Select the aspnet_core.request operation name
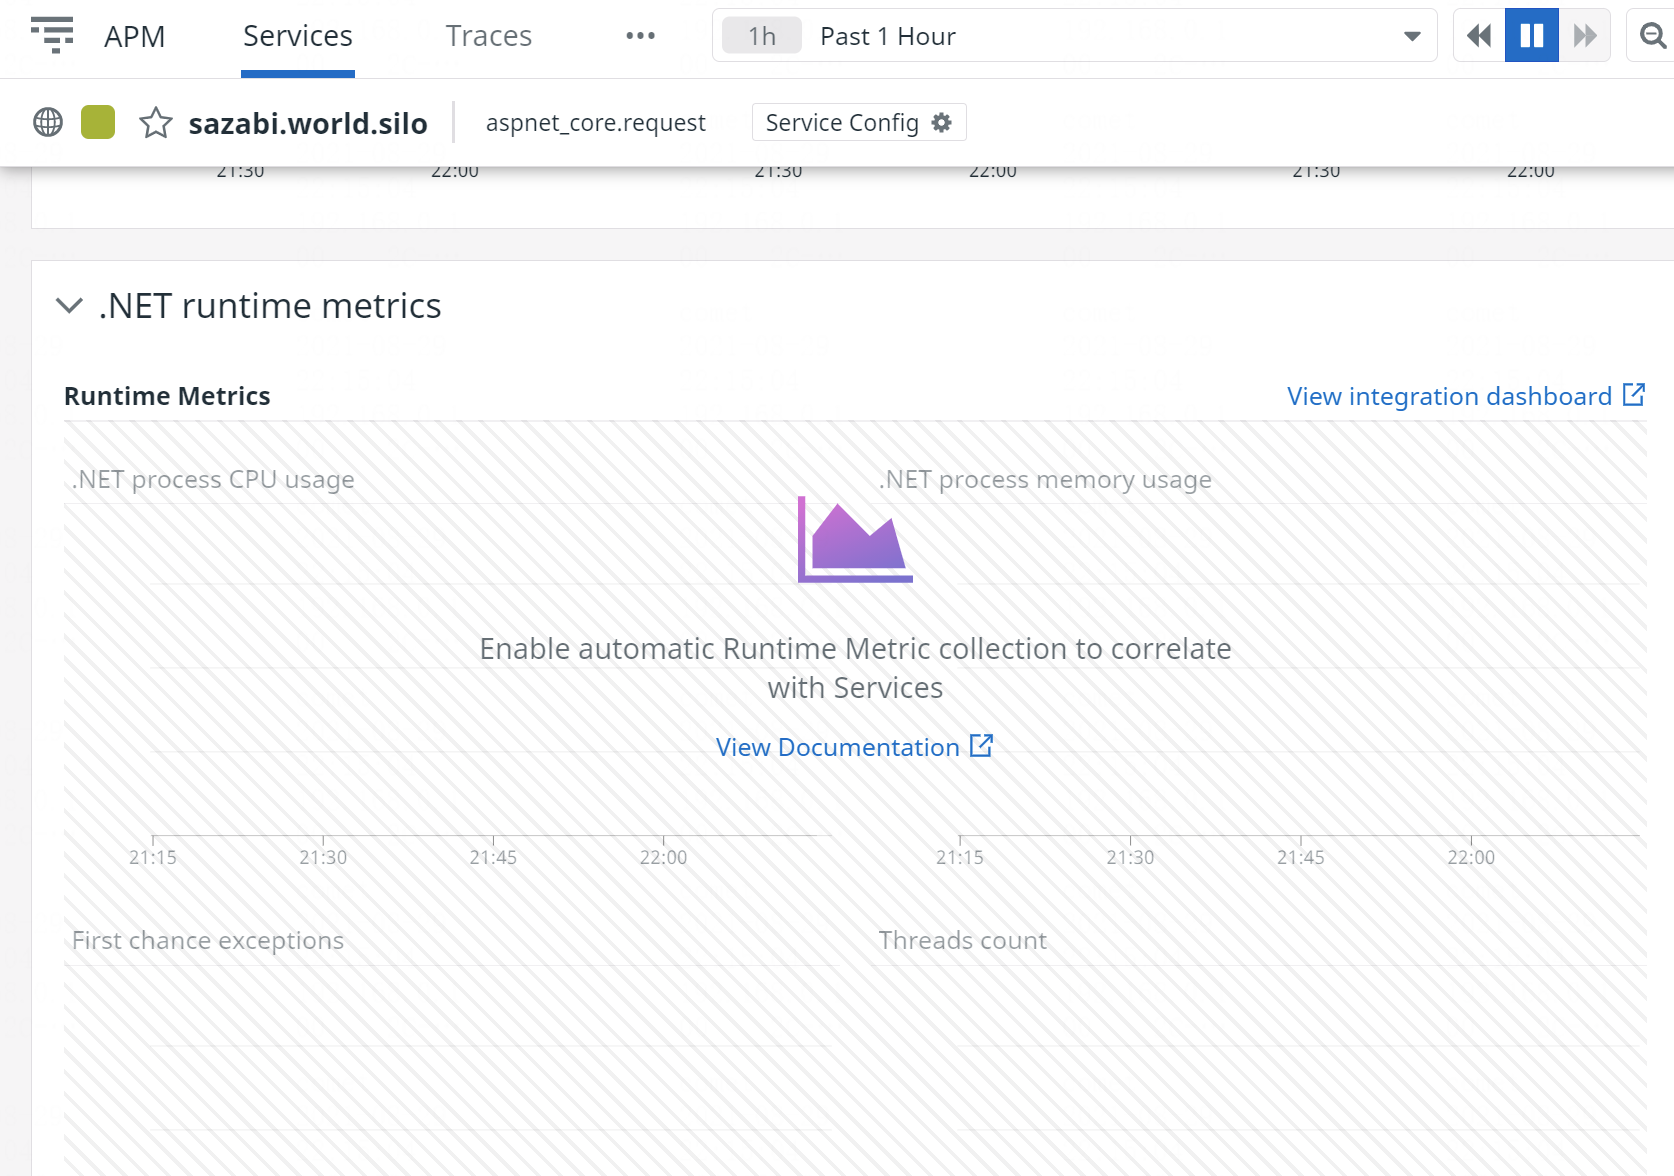1674x1176 pixels. coord(596,123)
